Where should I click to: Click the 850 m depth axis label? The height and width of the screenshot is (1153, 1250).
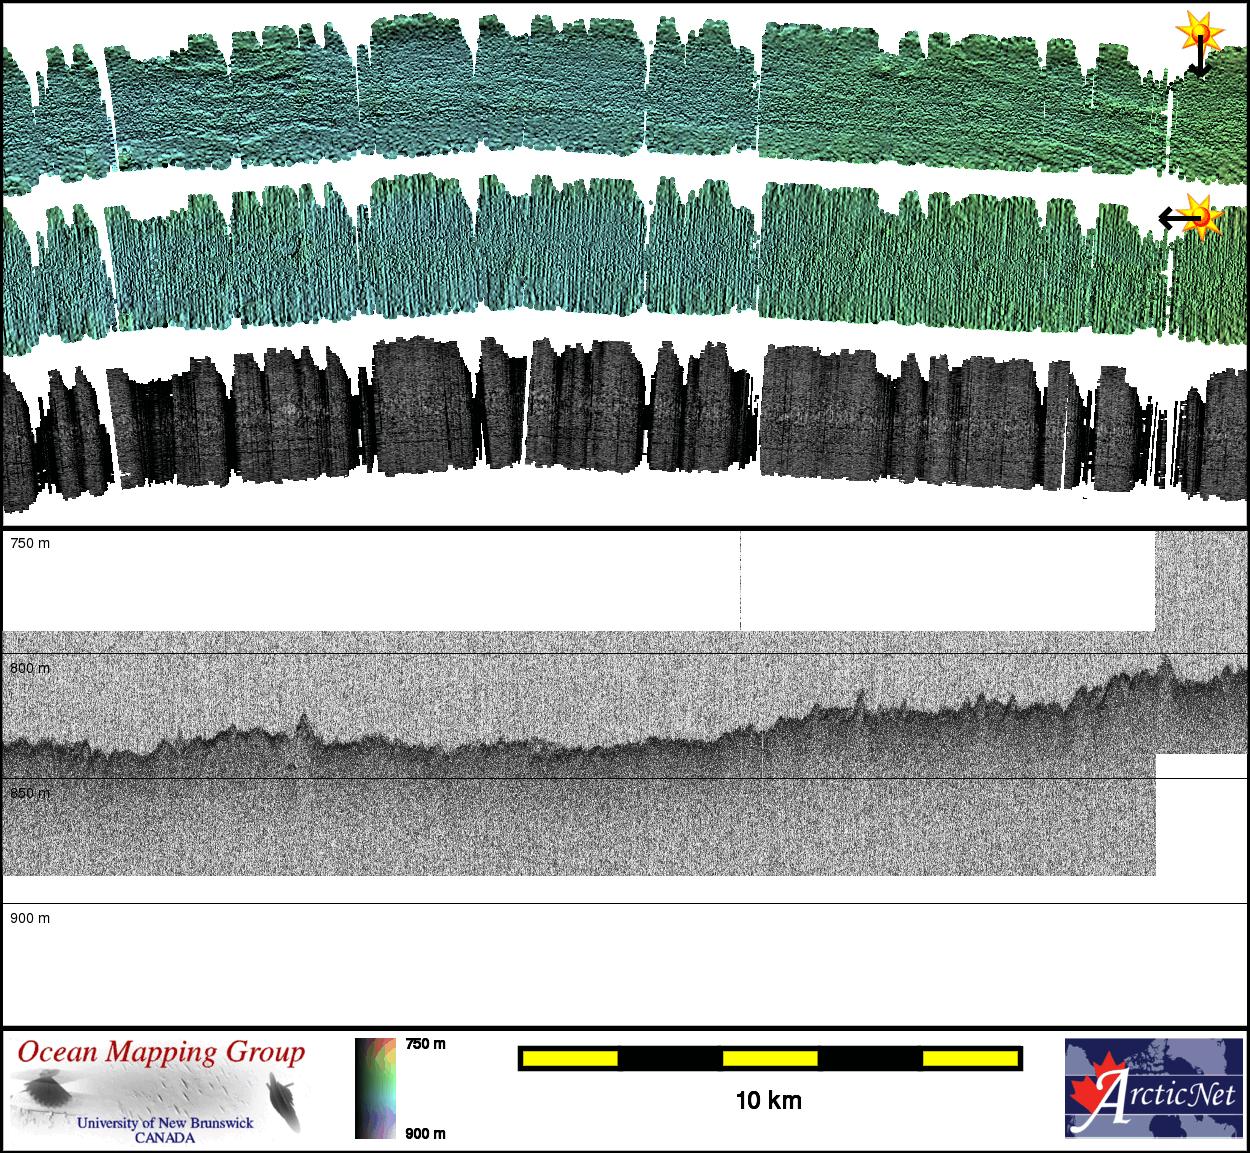pyautogui.click(x=30, y=793)
